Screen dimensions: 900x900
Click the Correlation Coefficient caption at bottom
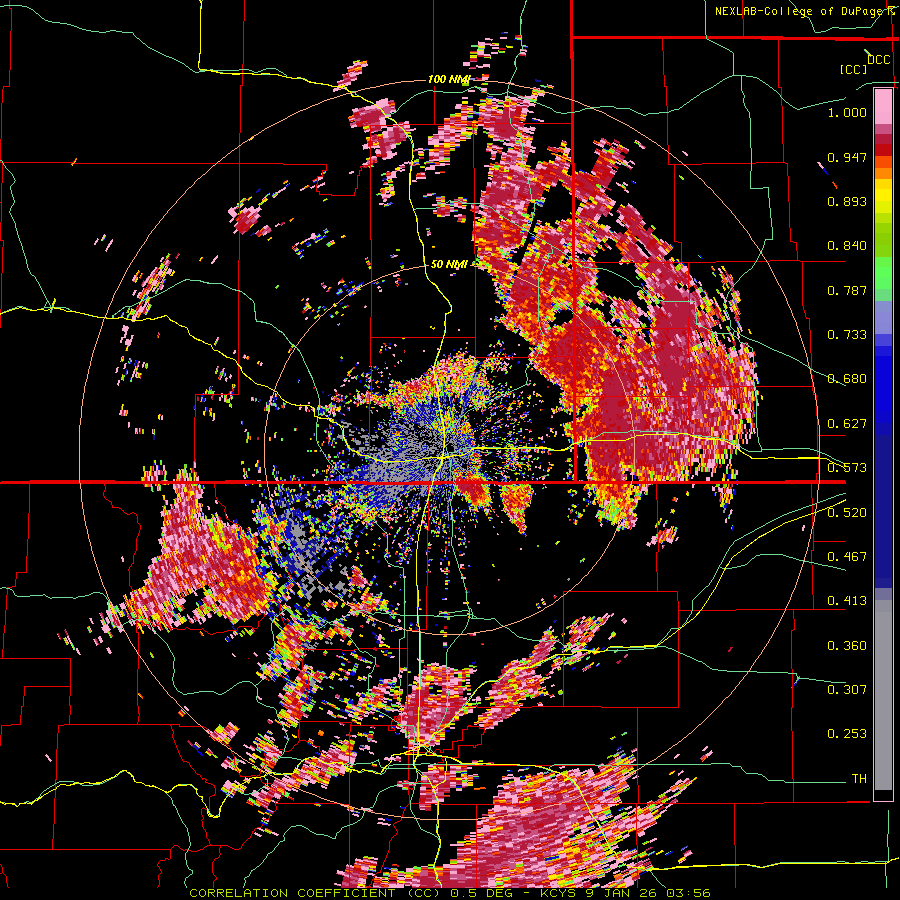coord(450,893)
